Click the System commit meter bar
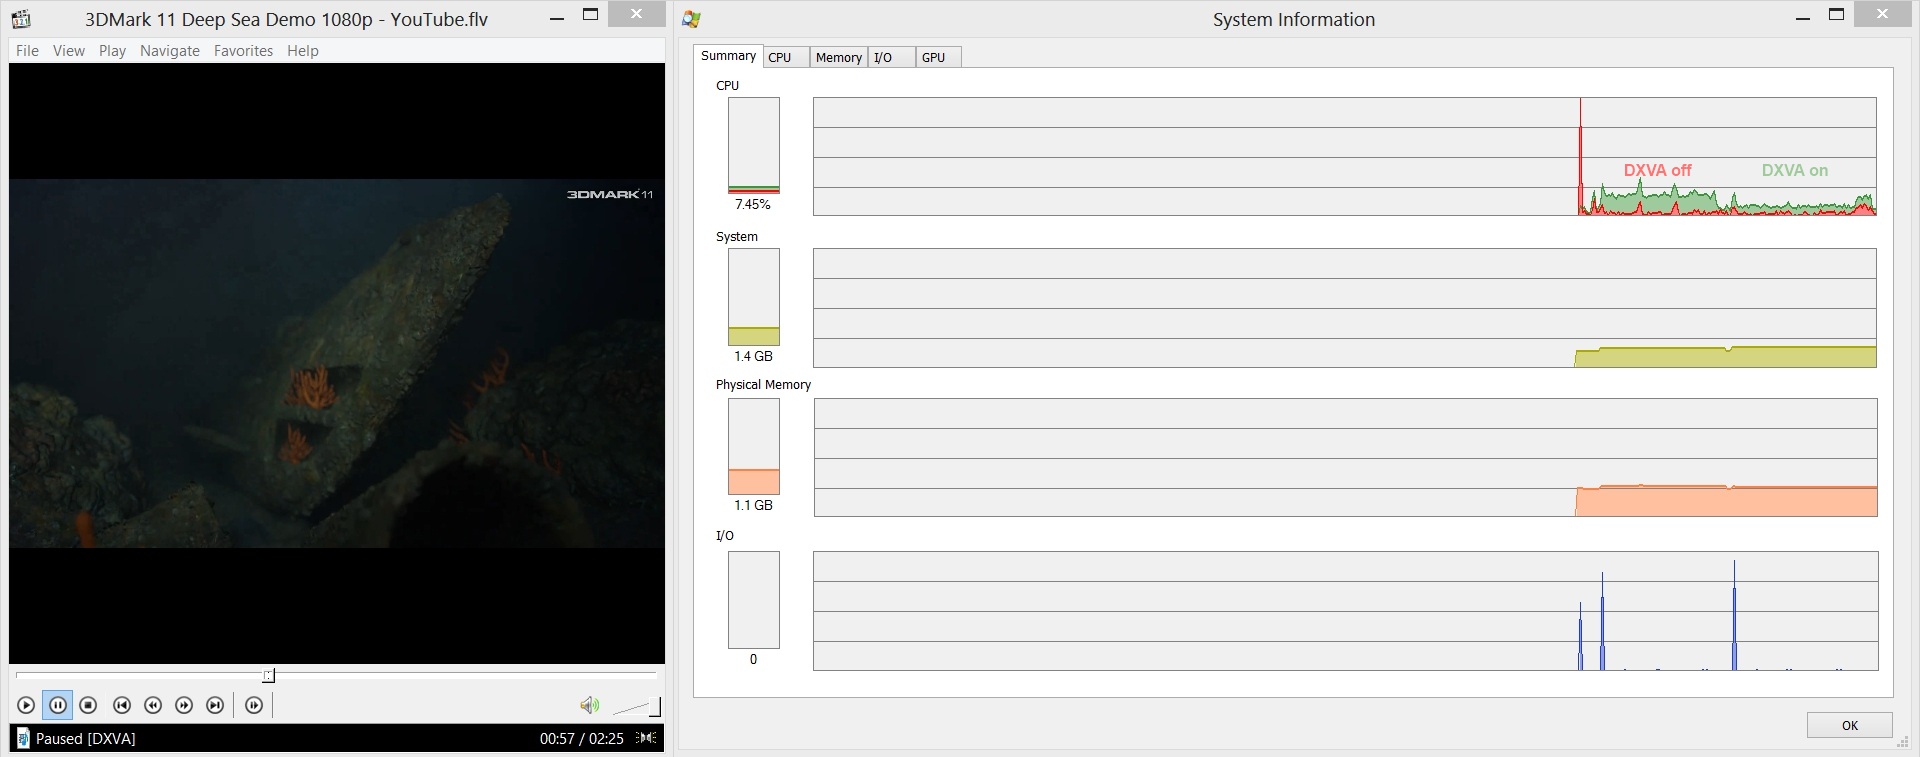 (x=754, y=297)
